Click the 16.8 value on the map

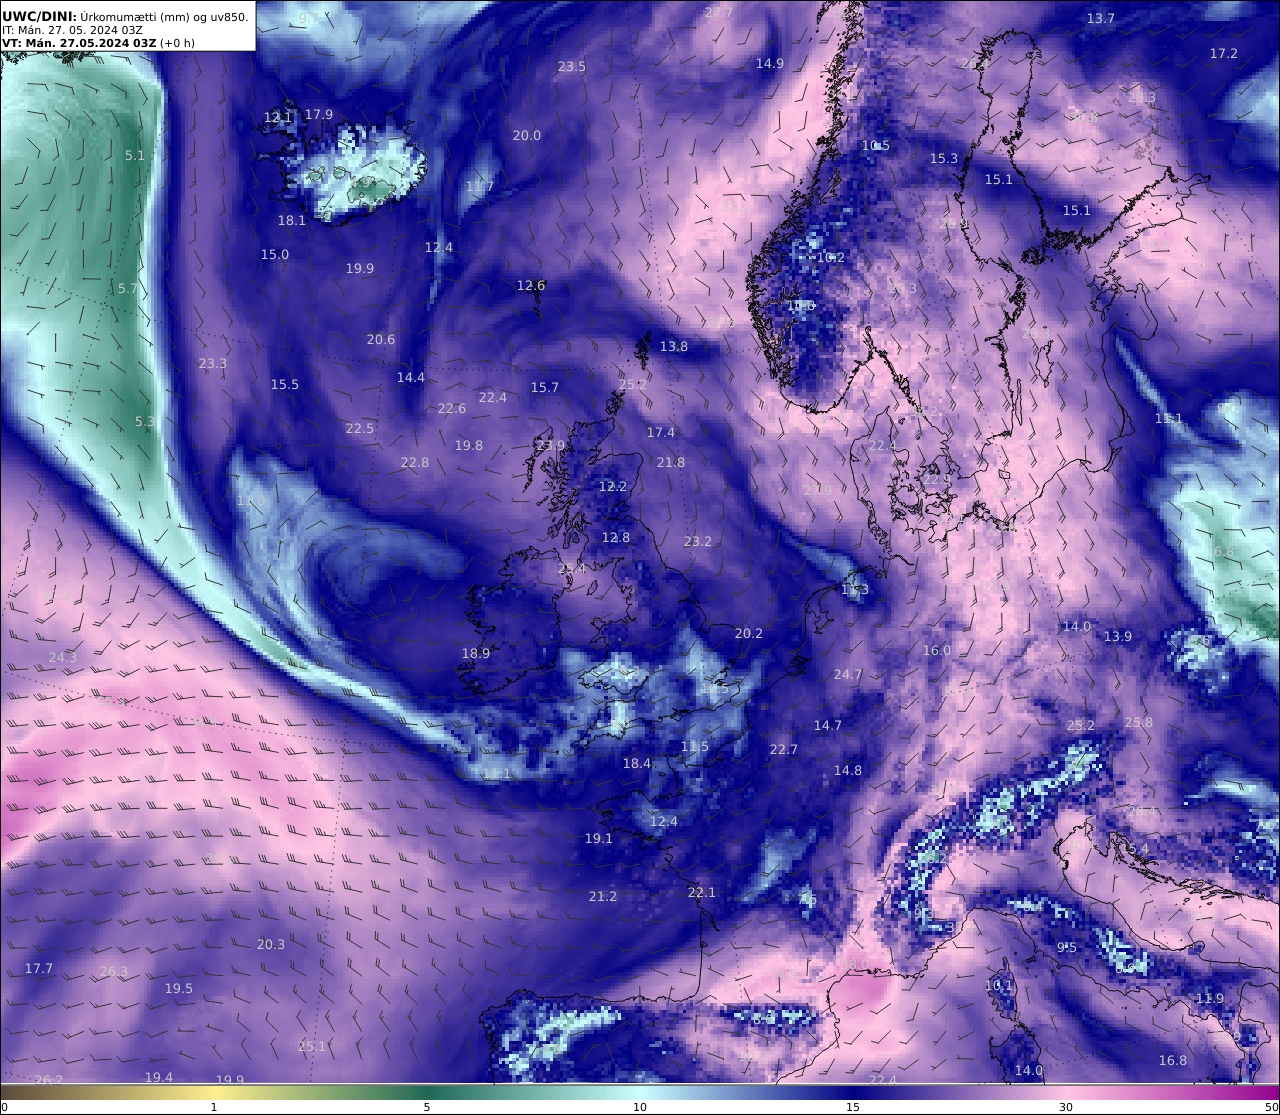(x=1173, y=1060)
